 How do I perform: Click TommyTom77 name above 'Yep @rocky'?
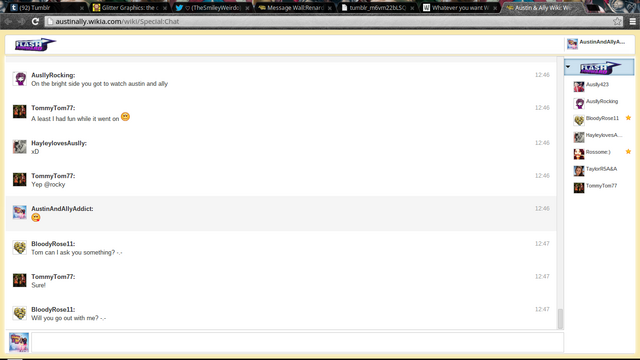(53, 176)
